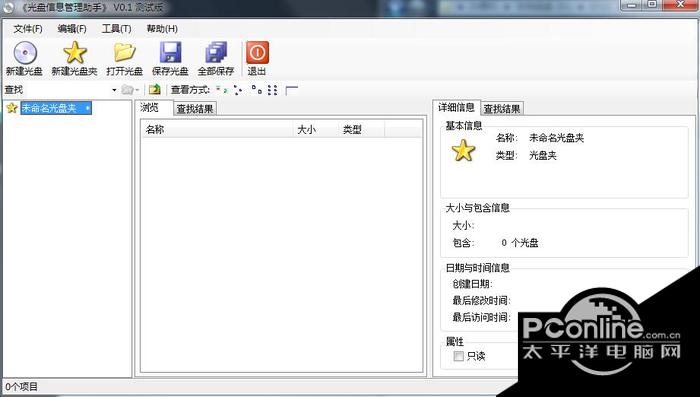Click the 保存光盘 floppy icon
Screen dimensions: 700x397
[x=171, y=53]
